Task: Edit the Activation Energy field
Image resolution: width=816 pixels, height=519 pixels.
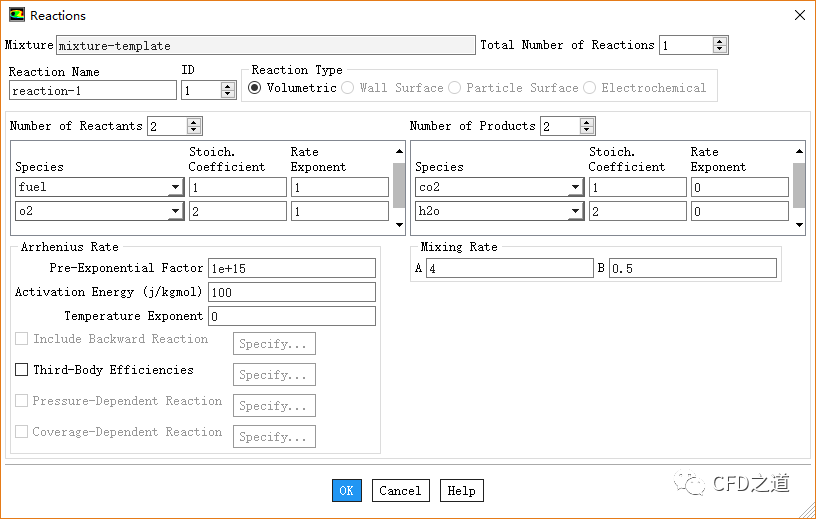Action: [x=291, y=292]
